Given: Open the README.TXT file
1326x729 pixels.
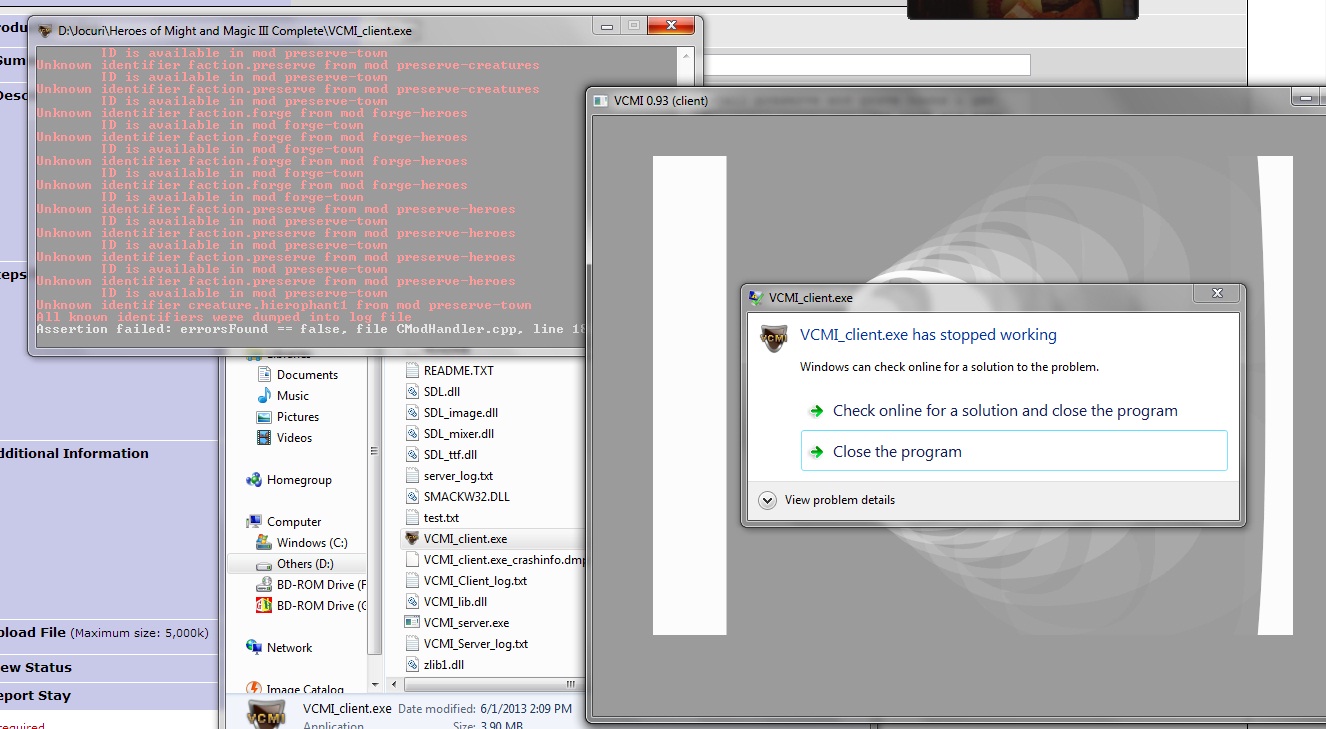Looking at the screenshot, I should (458, 371).
